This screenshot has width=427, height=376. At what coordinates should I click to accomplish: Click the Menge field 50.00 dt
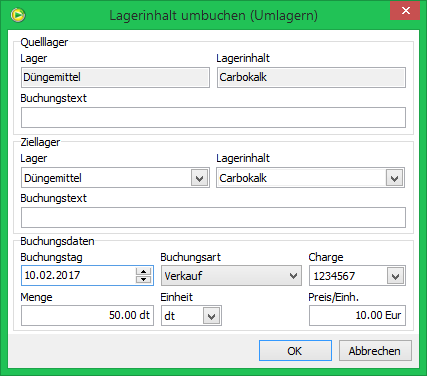tap(87, 315)
